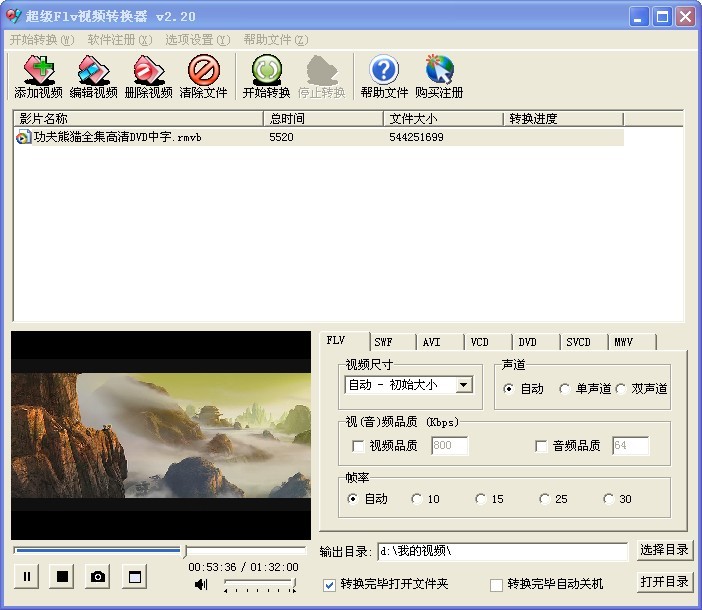Toggle fullscreen preview window icon

(134, 576)
